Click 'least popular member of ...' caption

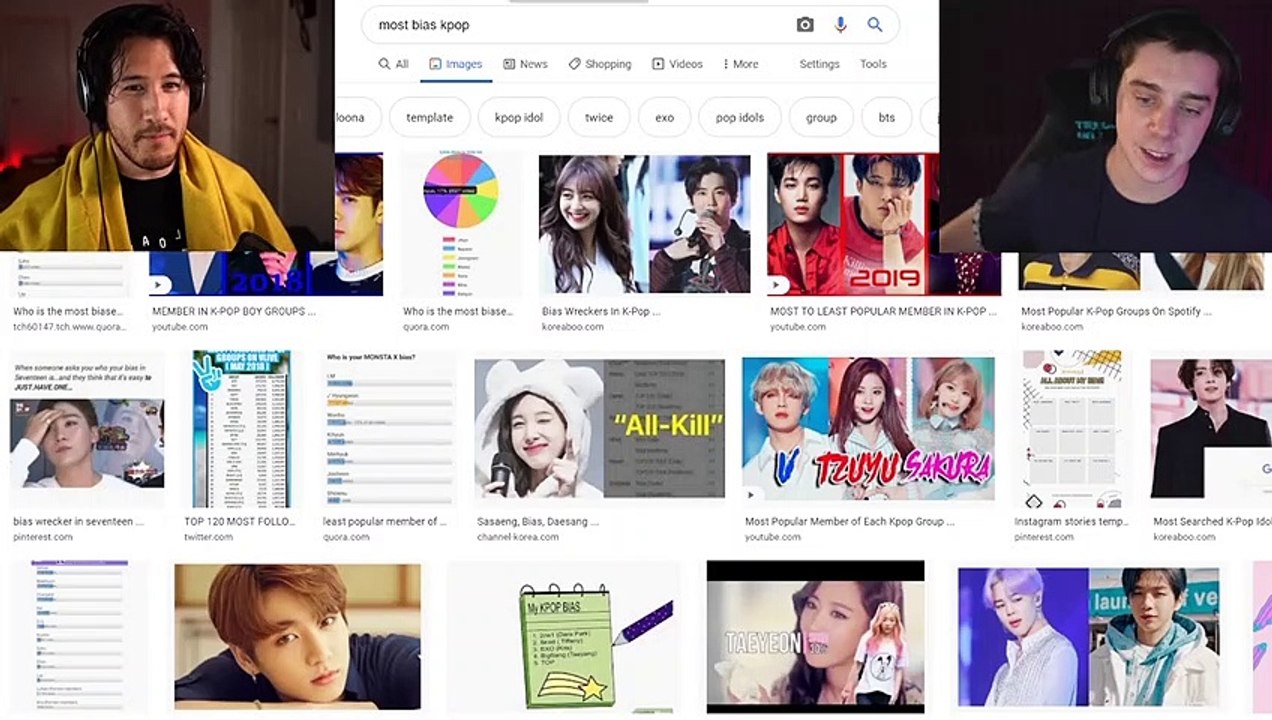[385, 522]
